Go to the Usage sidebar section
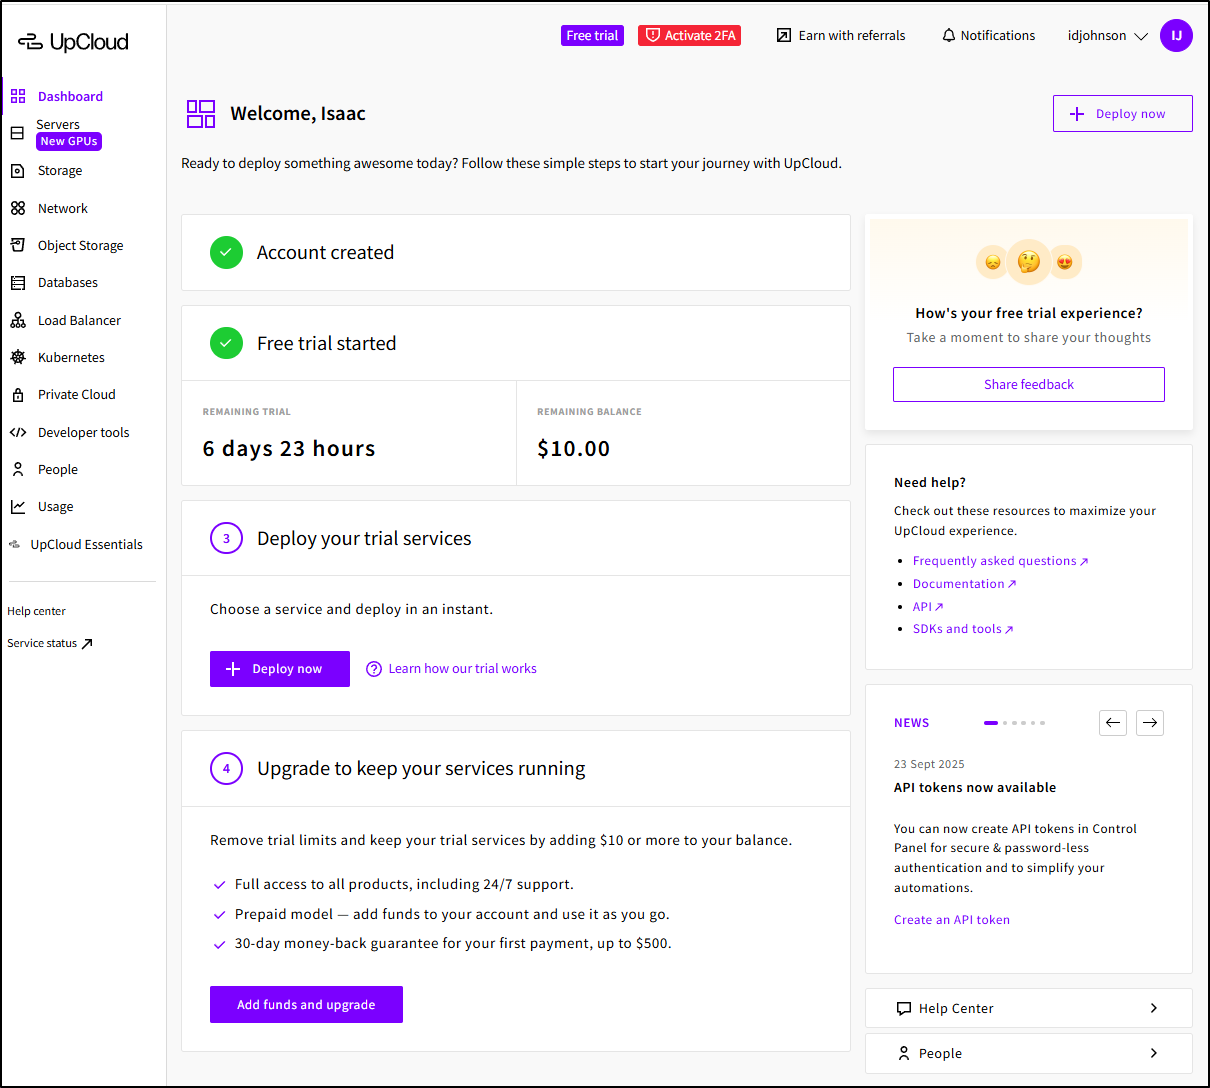Viewport: 1210px width, 1088px height. [x=55, y=507]
